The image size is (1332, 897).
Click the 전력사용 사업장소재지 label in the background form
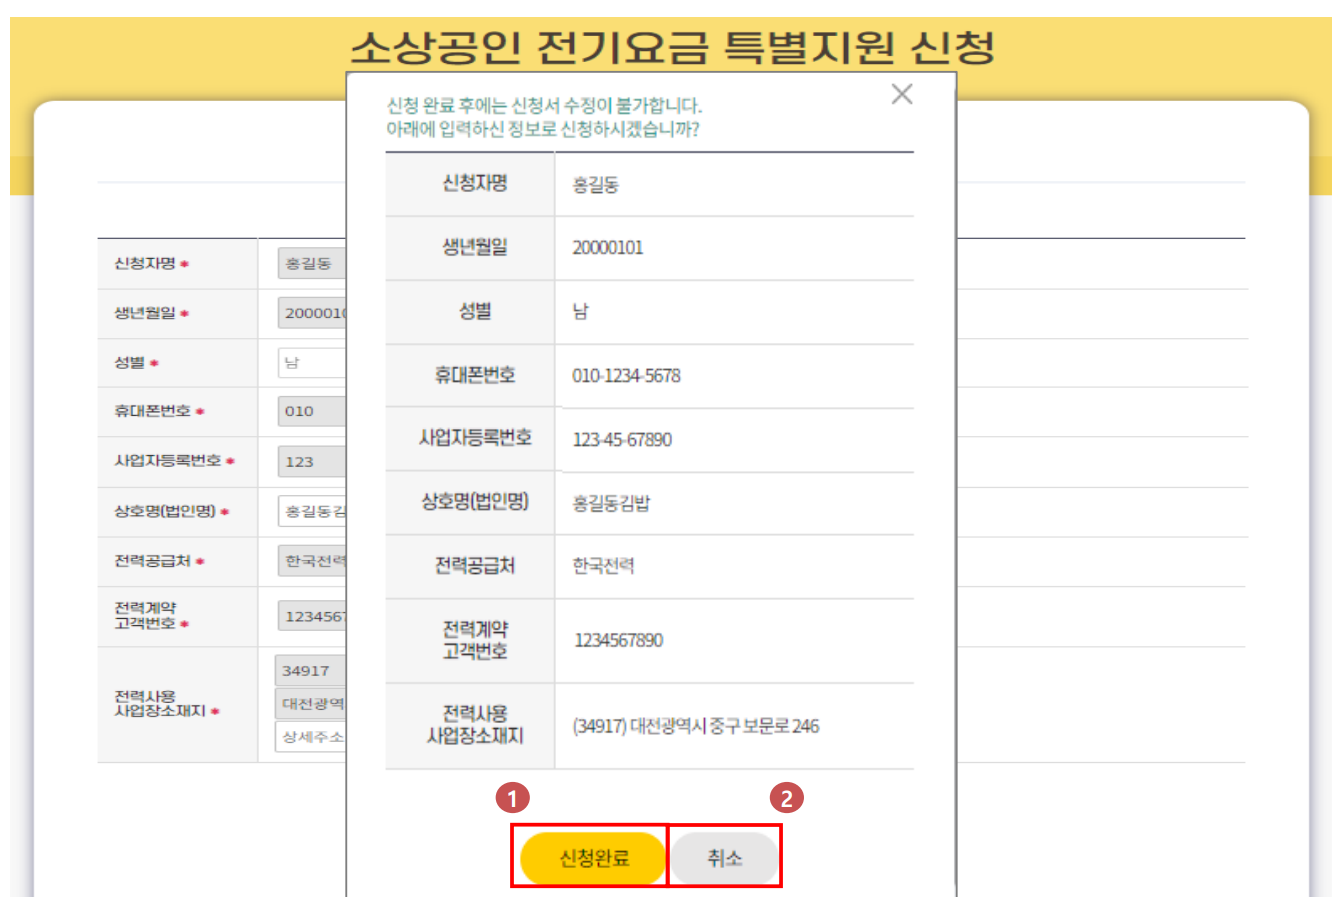tap(160, 704)
